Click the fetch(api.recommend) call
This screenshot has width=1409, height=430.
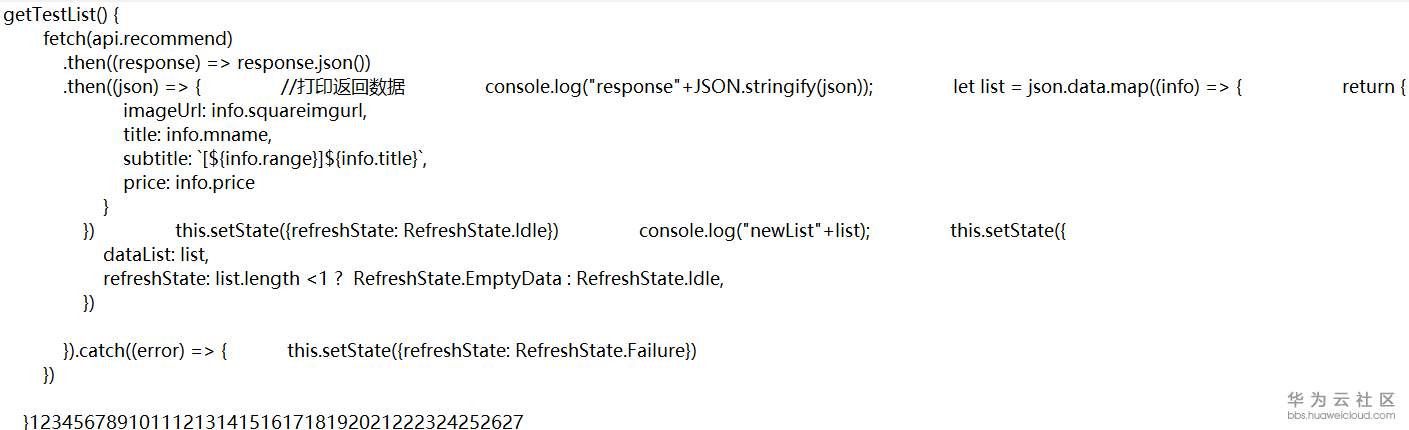[138, 39]
